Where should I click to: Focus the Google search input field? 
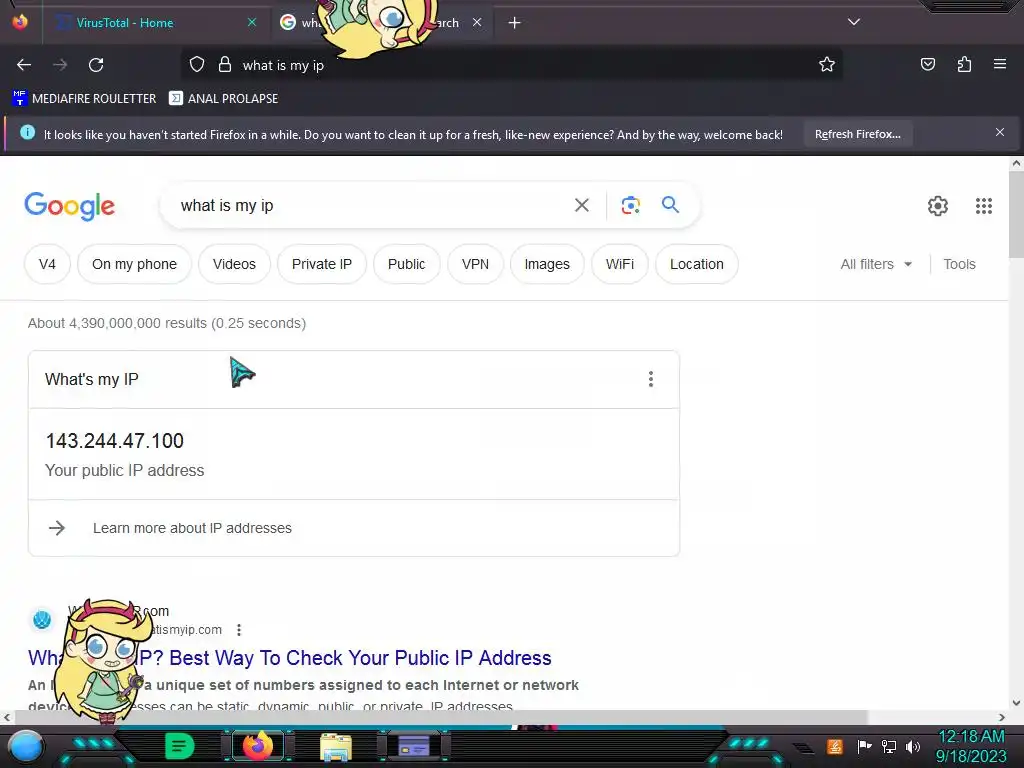pos(372,206)
